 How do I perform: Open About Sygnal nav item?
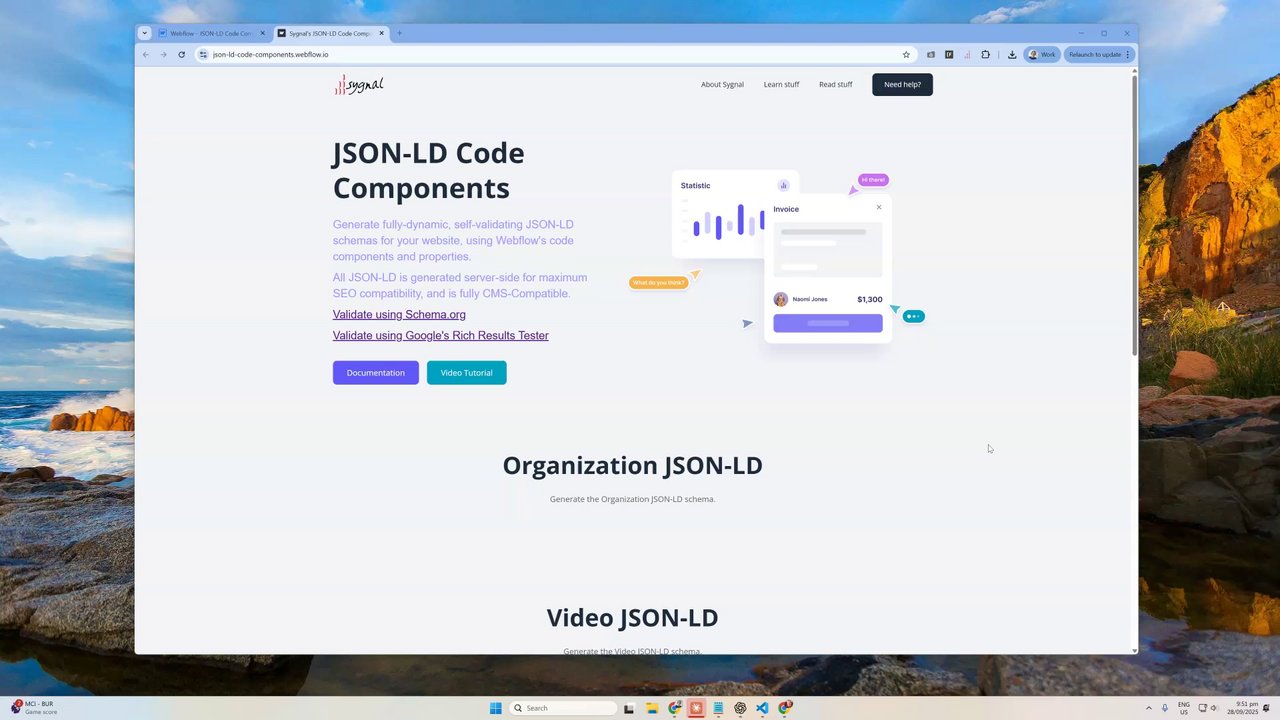(722, 84)
